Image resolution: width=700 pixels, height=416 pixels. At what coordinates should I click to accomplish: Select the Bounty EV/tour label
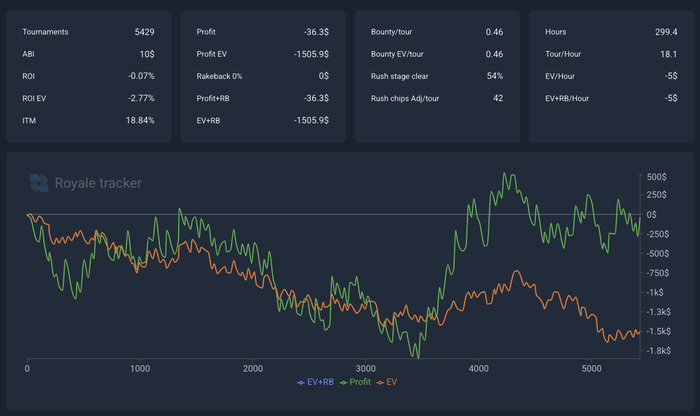[x=397, y=54]
